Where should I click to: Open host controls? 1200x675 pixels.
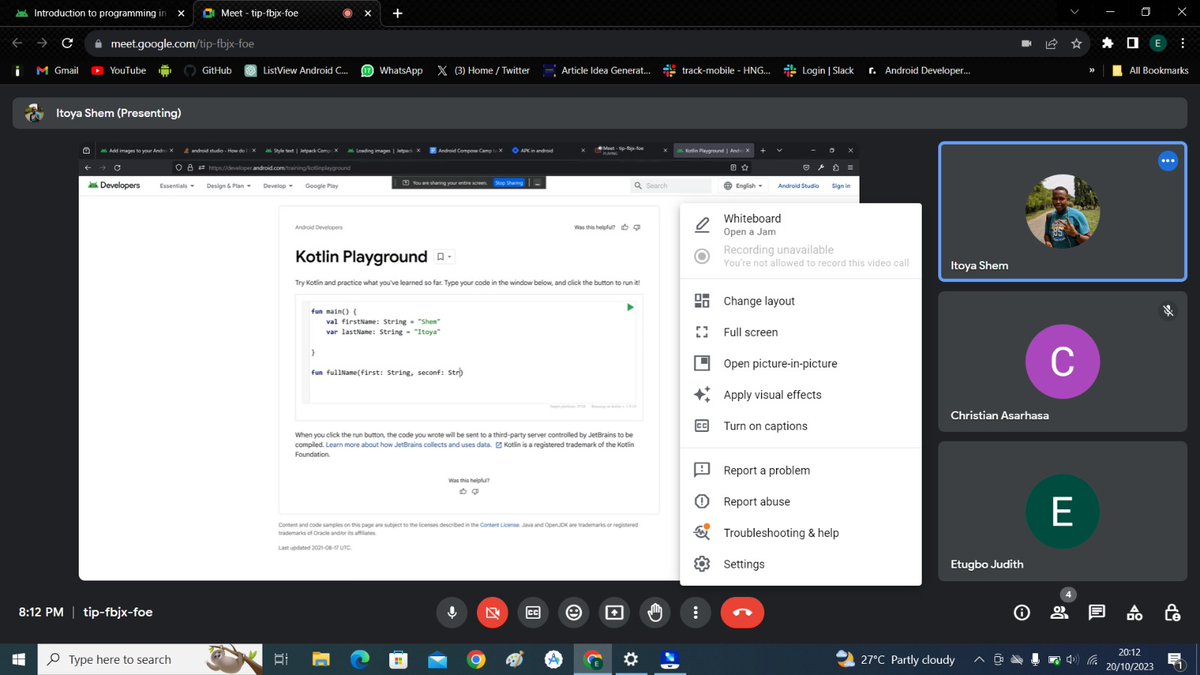click(x=1171, y=612)
